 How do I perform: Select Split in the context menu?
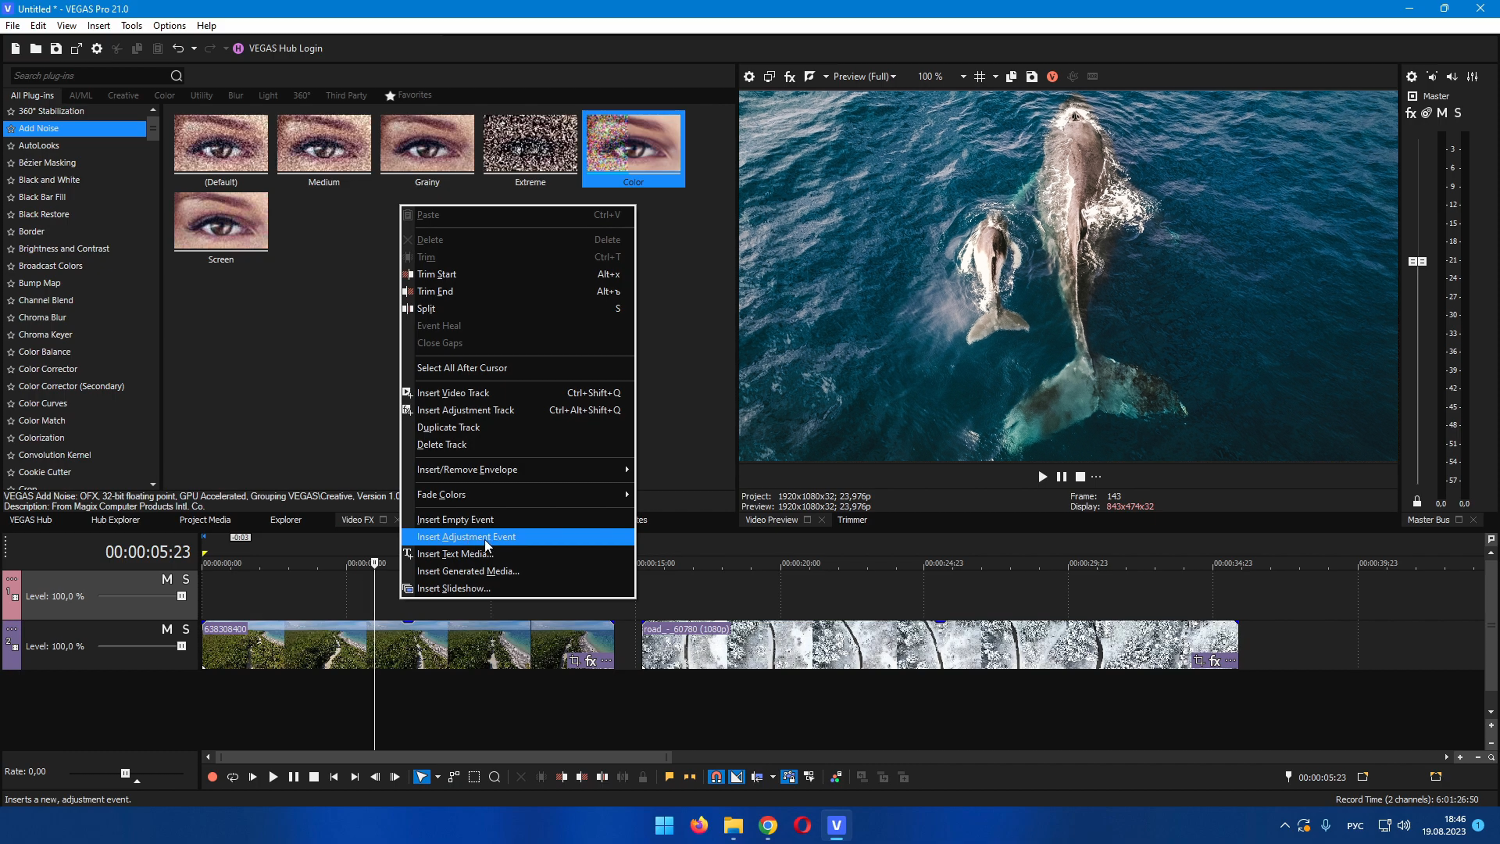click(518, 309)
